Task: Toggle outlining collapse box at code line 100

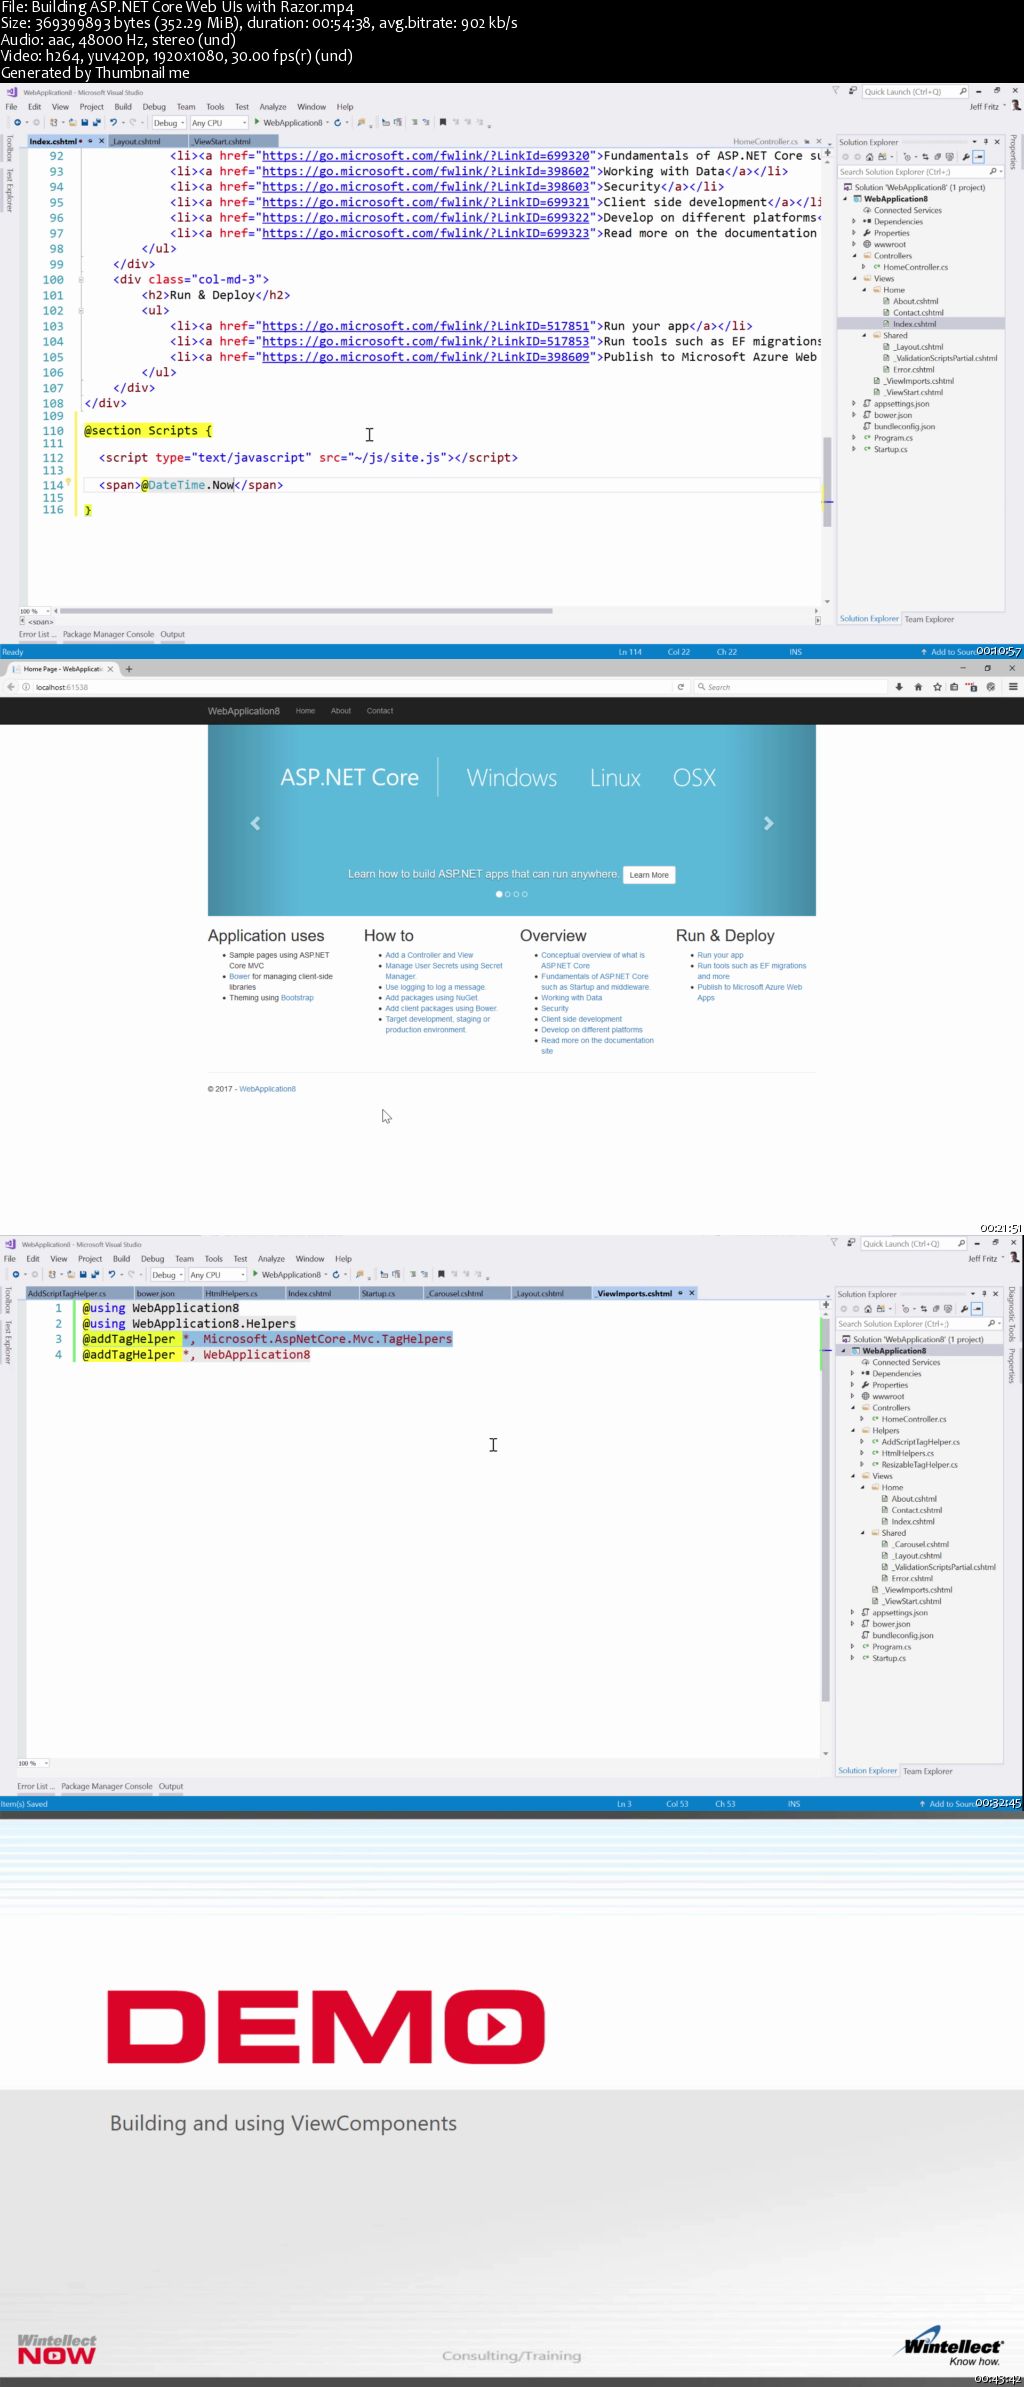Action: [x=81, y=280]
